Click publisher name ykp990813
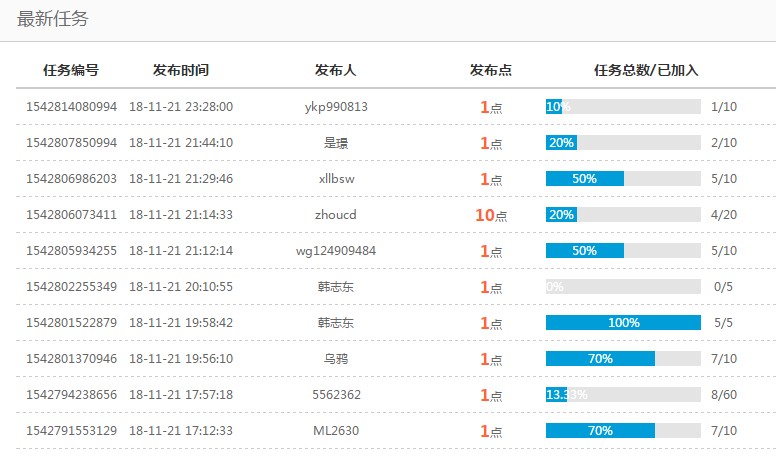 pos(336,106)
